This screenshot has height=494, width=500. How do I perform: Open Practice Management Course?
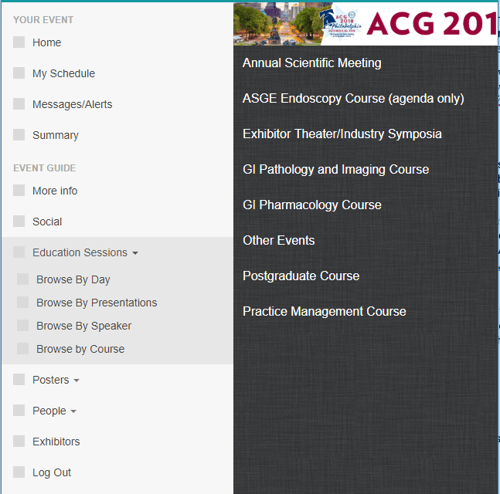324,311
